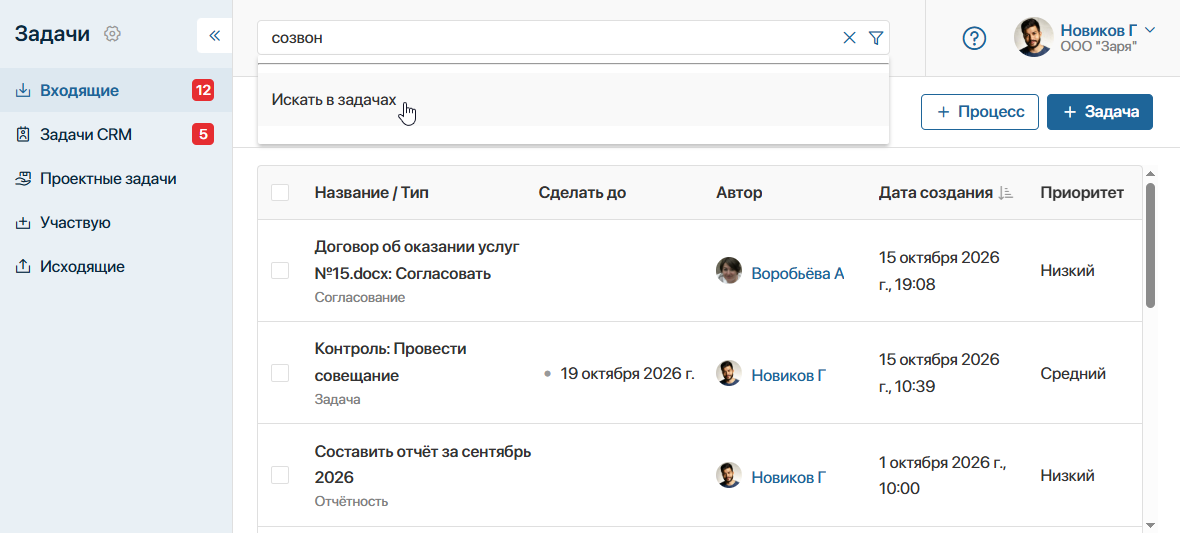Image resolution: width=1180 pixels, height=533 pixels.
Task: Click the Проектные задачи icon
Action: pyautogui.click(x=23, y=178)
